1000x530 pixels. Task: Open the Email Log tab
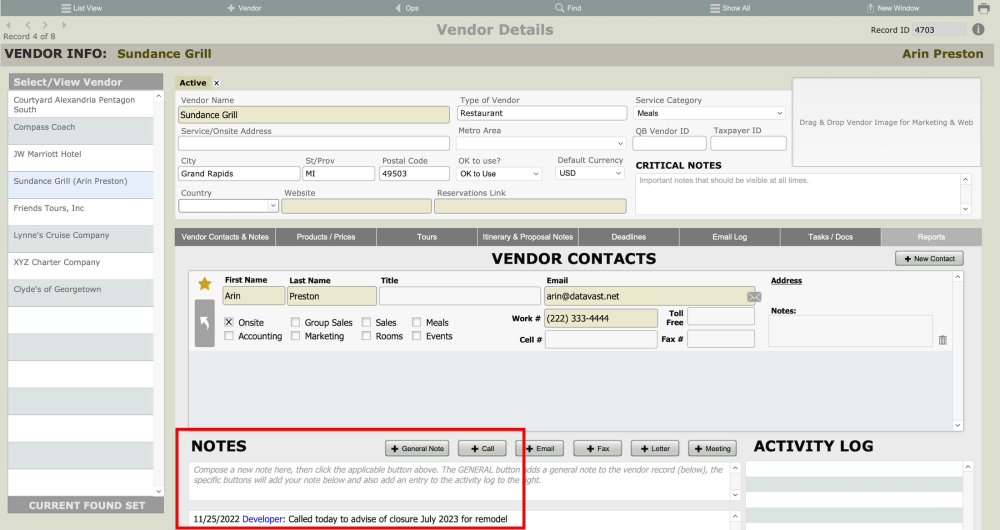[730, 237]
